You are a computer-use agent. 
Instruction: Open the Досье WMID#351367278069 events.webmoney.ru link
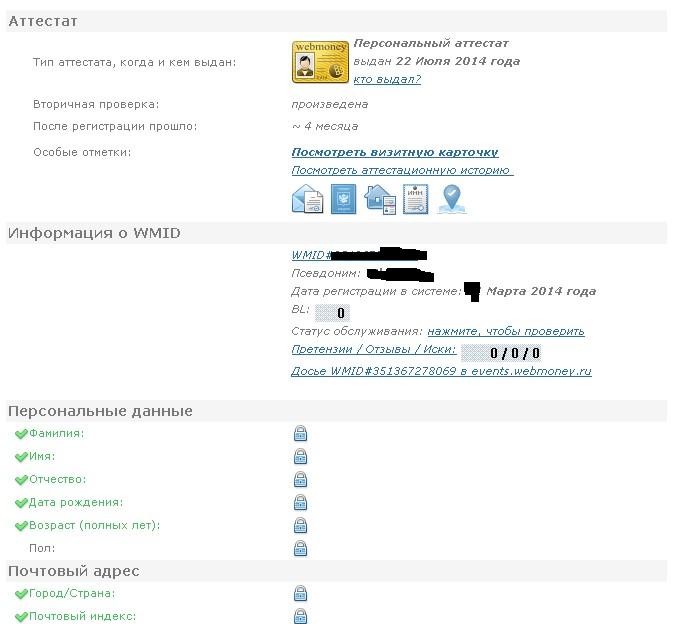(441, 371)
